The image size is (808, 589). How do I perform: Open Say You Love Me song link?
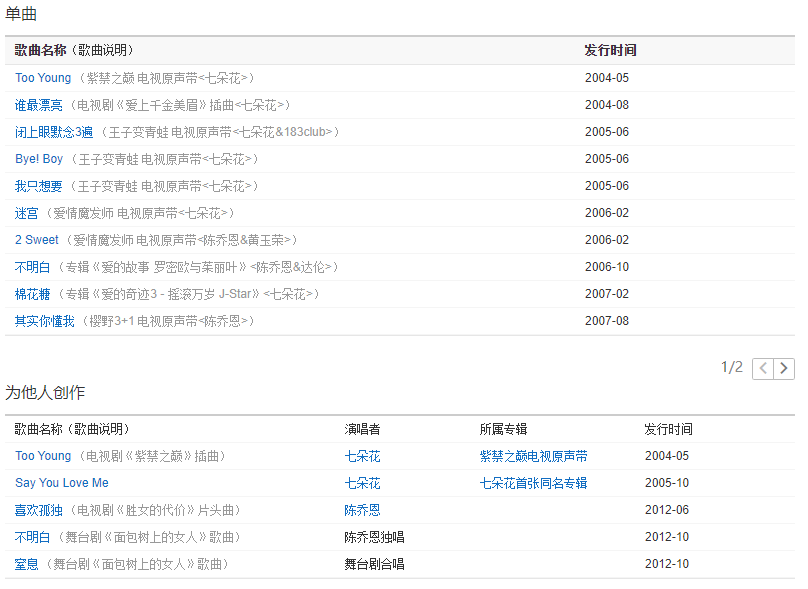coord(62,483)
